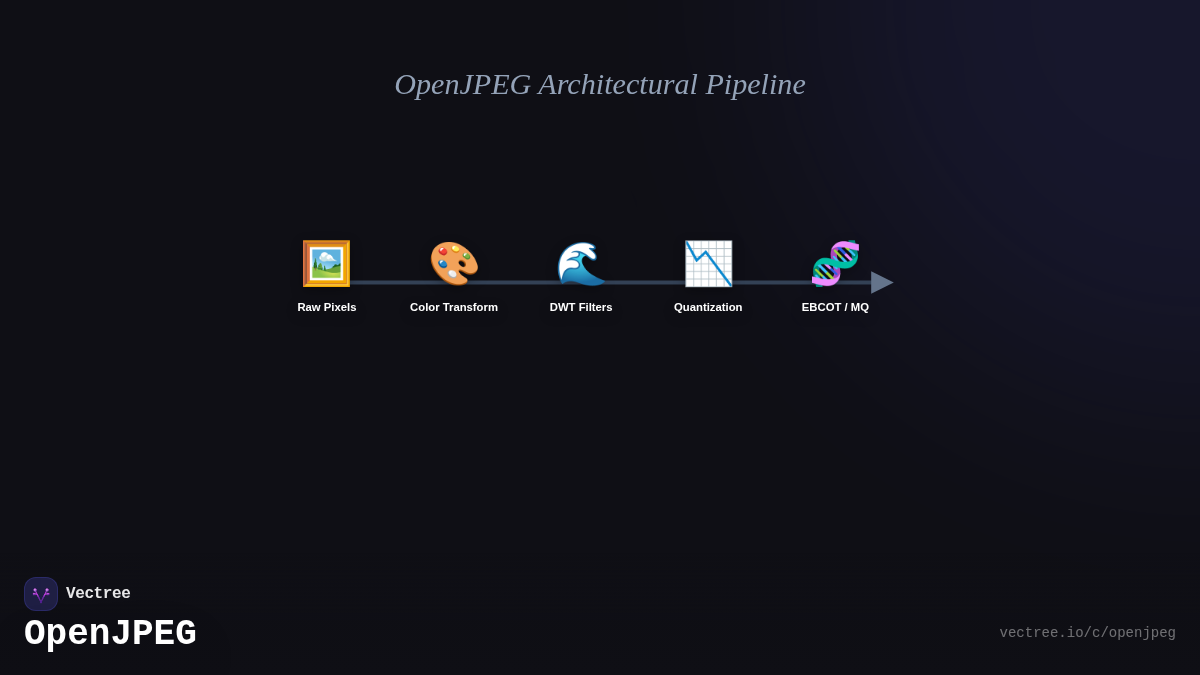Click the EBCOT / MQ stage label
1200x675 pixels.
(835, 307)
